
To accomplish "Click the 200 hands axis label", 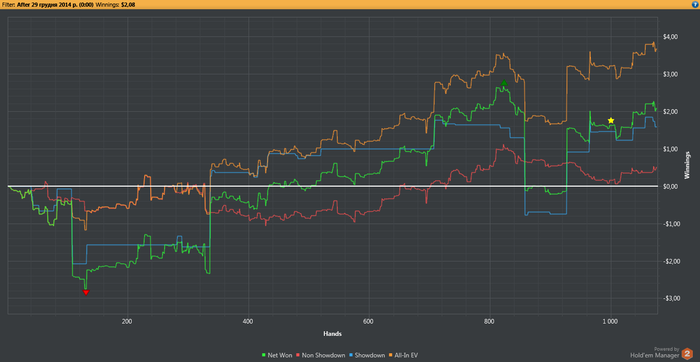I will pos(127,321).
